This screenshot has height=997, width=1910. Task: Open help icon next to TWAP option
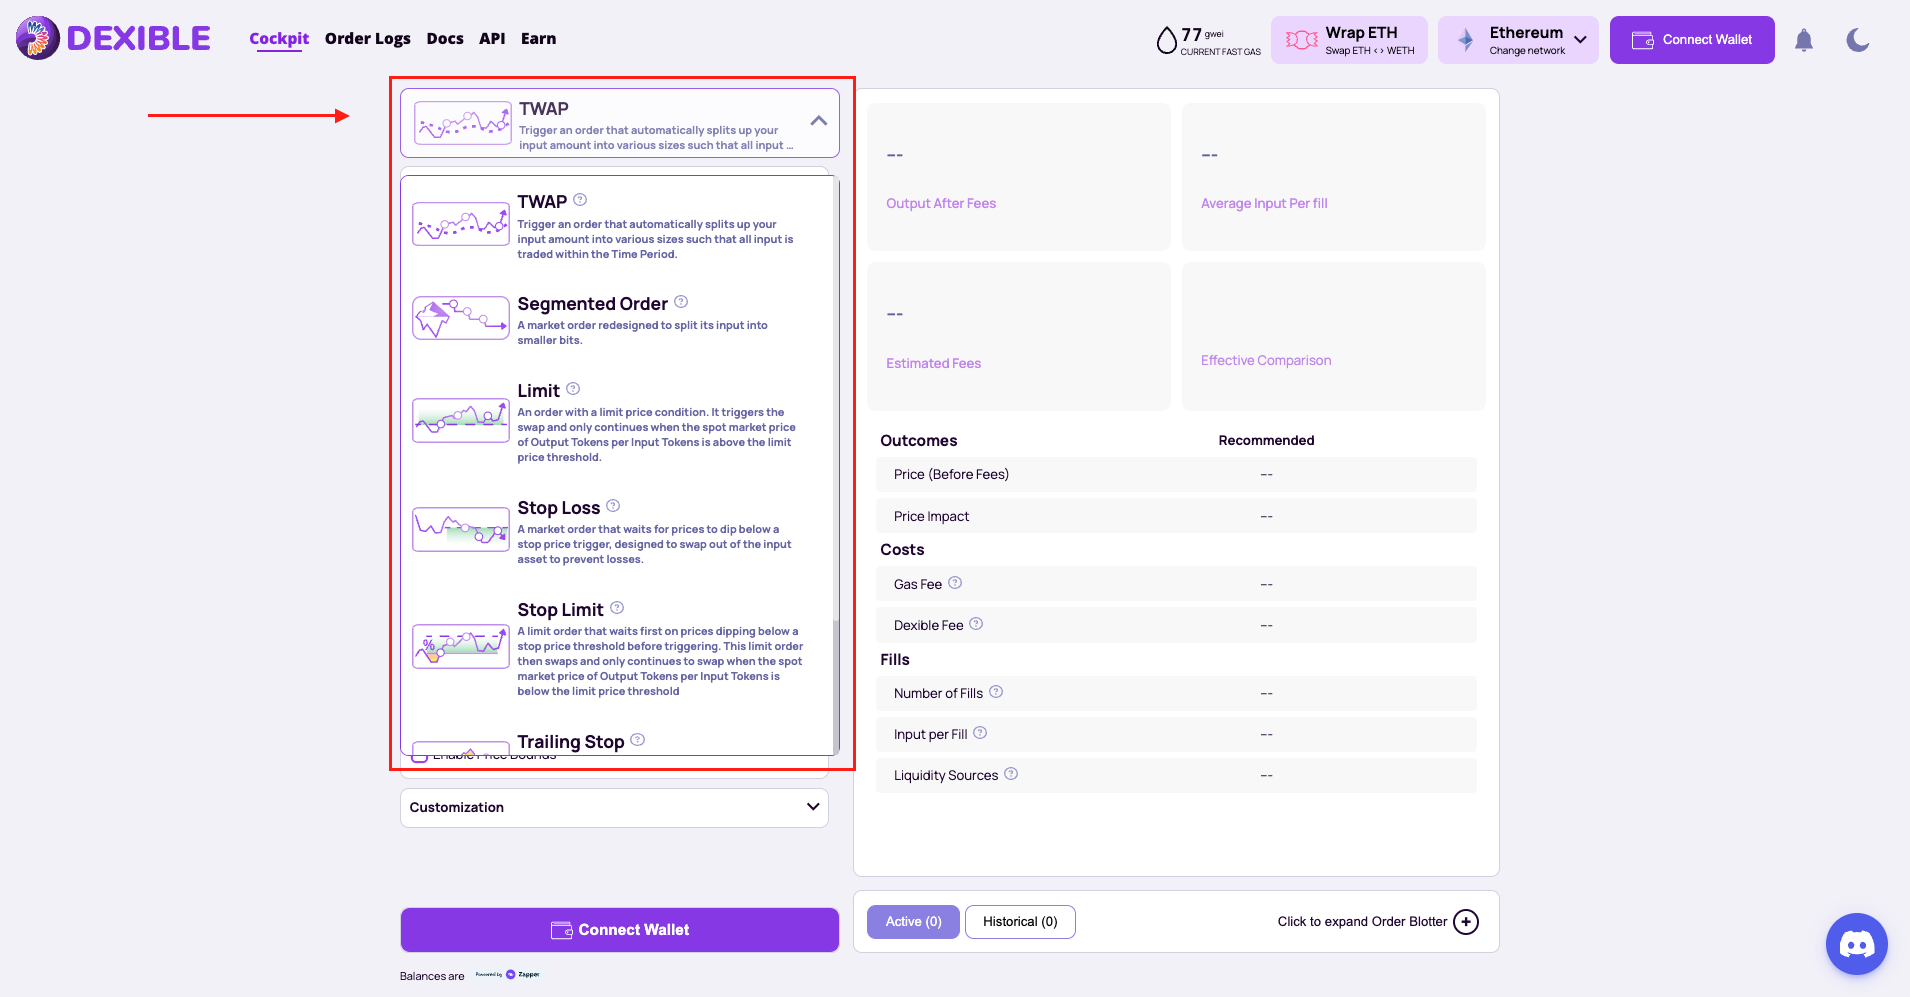click(x=580, y=200)
